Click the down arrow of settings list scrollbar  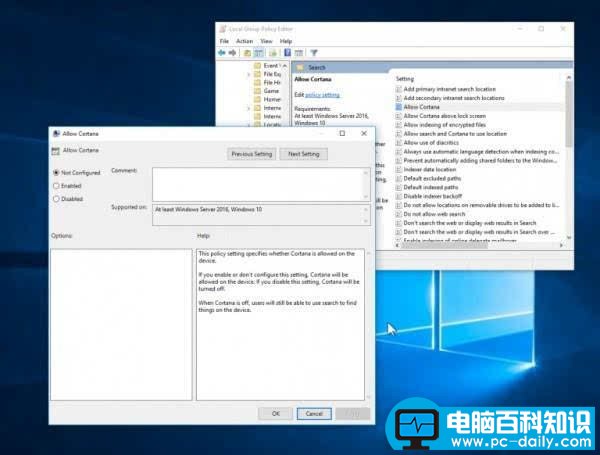point(569,237)
